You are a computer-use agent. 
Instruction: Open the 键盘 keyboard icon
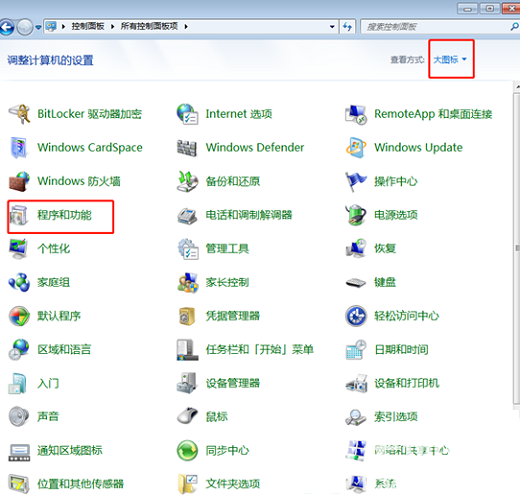pyautogui.click(x=356, y=283)
